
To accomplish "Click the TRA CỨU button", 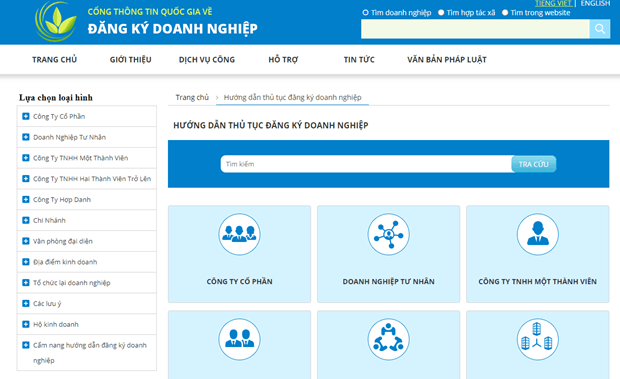I will [534, 164].
